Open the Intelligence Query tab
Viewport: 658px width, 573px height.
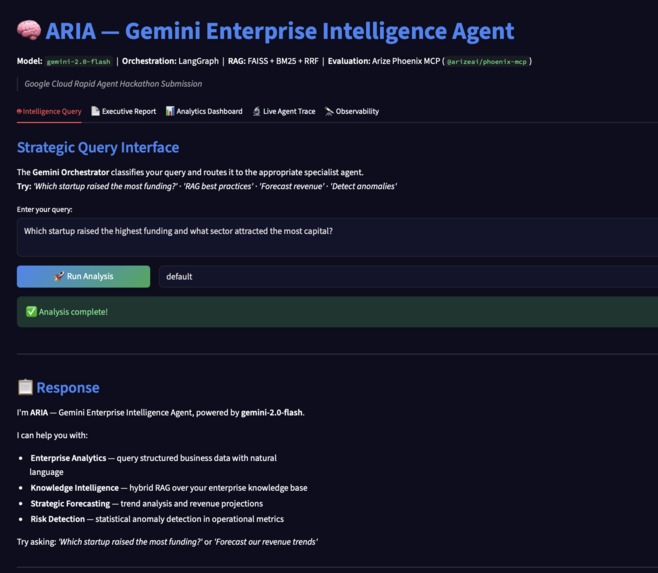[49, 111]
